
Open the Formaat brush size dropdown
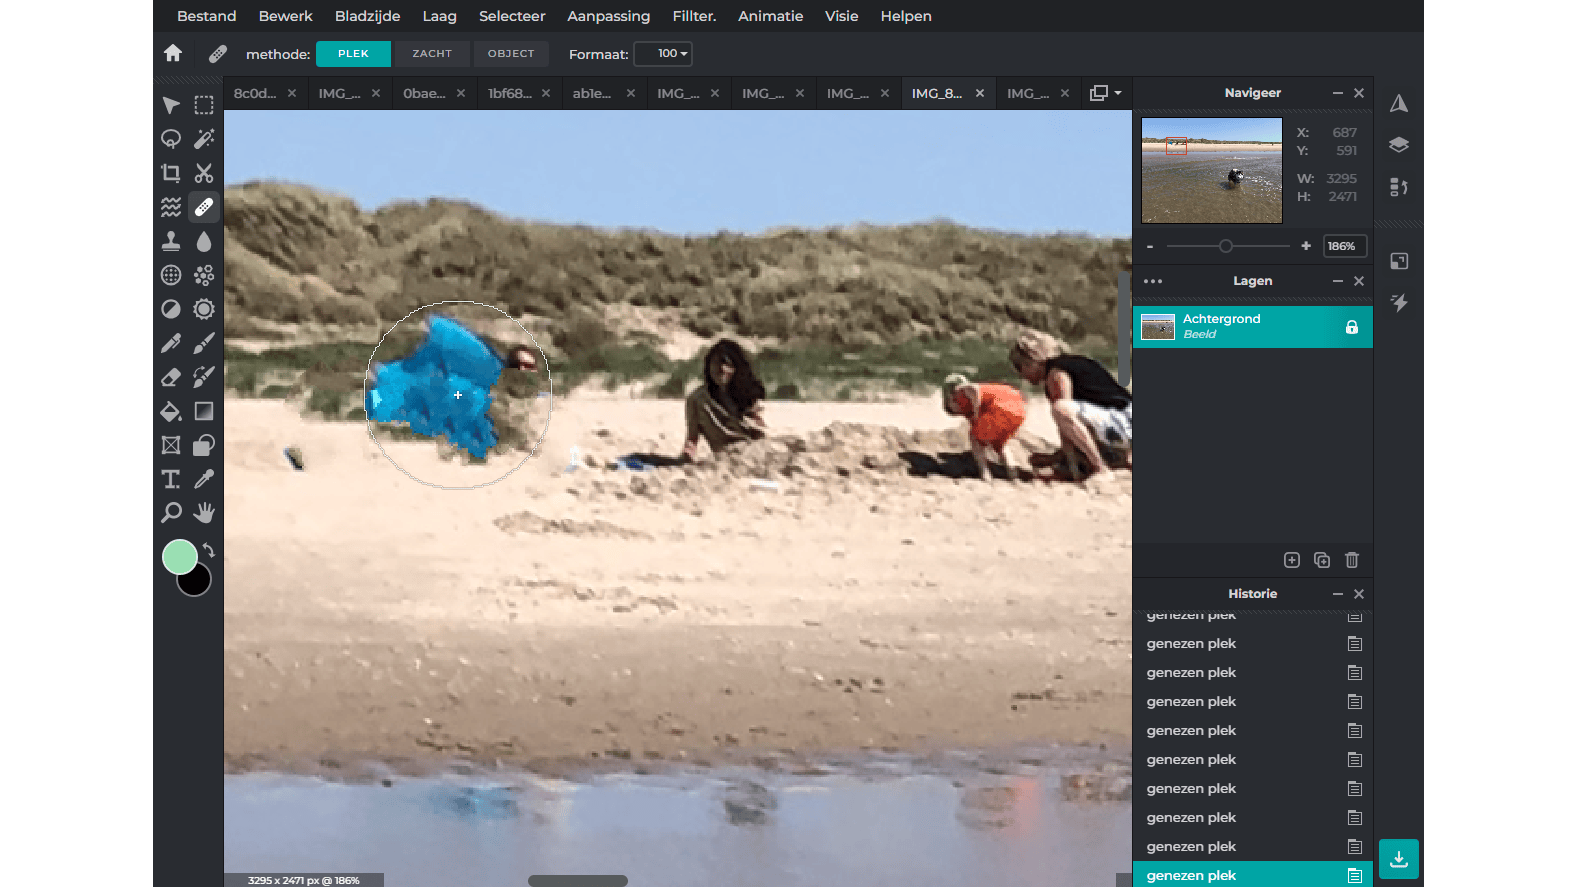click(663, 54)
